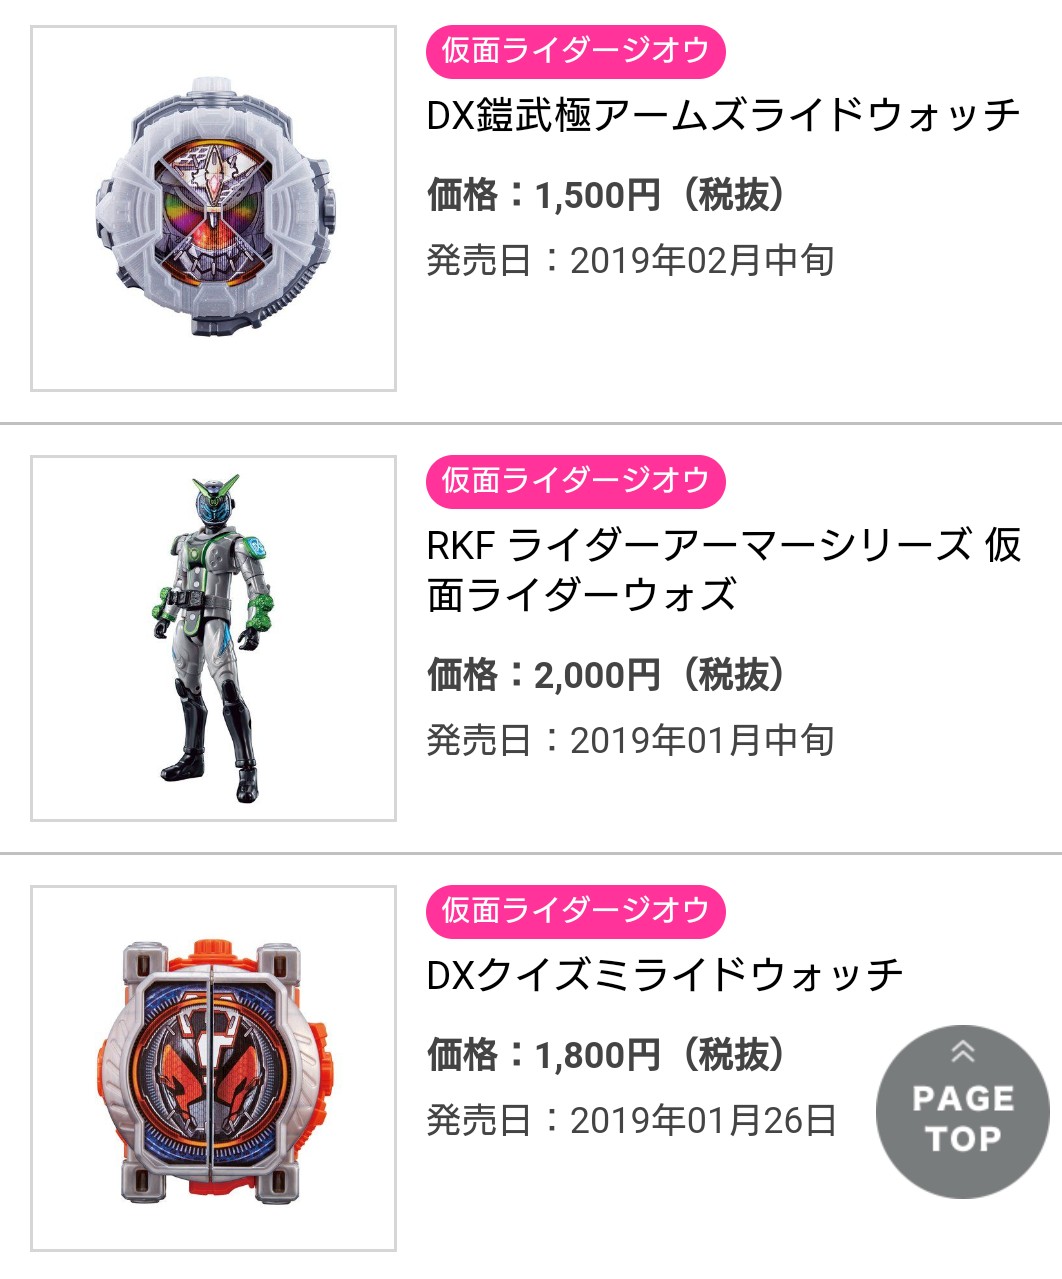The height and width of the screenshot is (1279, 1062).
Task: Click the double chevron on PAGE TOP
Action: pyautogui.click(x=962, y=1051)
